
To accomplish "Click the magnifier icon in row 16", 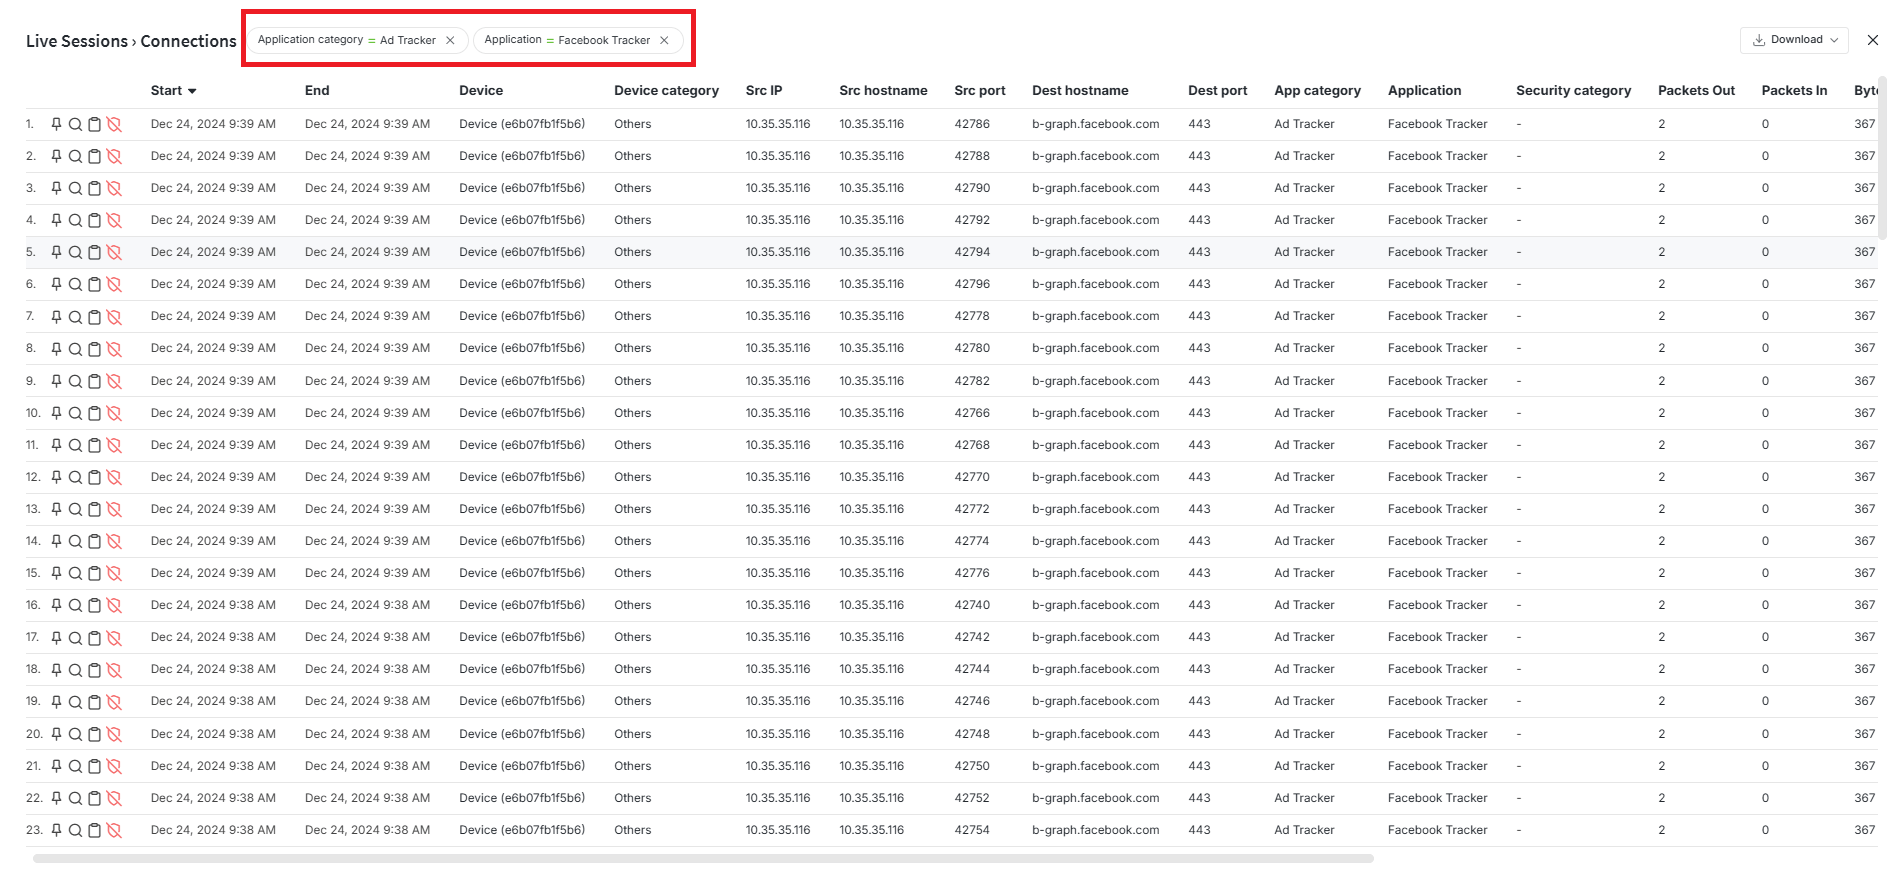I will [75, 605].
